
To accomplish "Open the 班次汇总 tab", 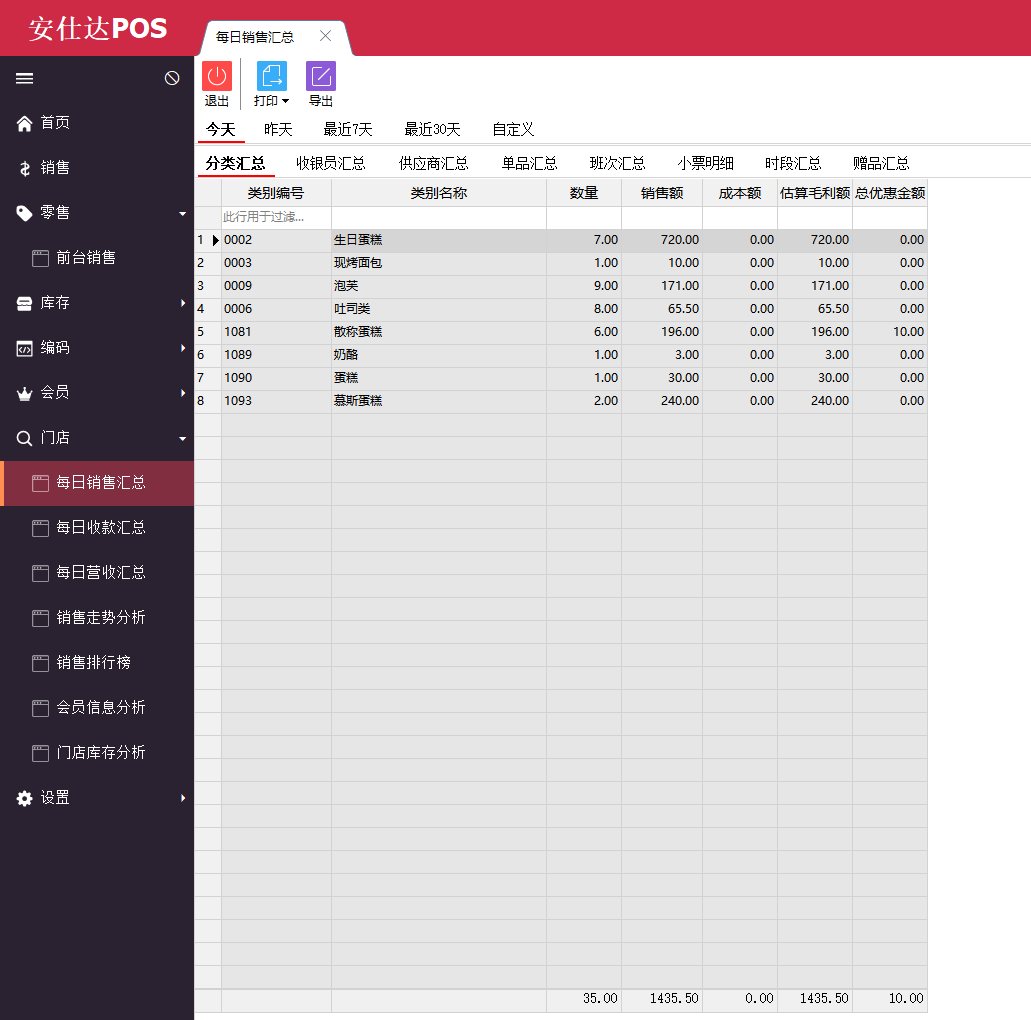I will 617,163.
